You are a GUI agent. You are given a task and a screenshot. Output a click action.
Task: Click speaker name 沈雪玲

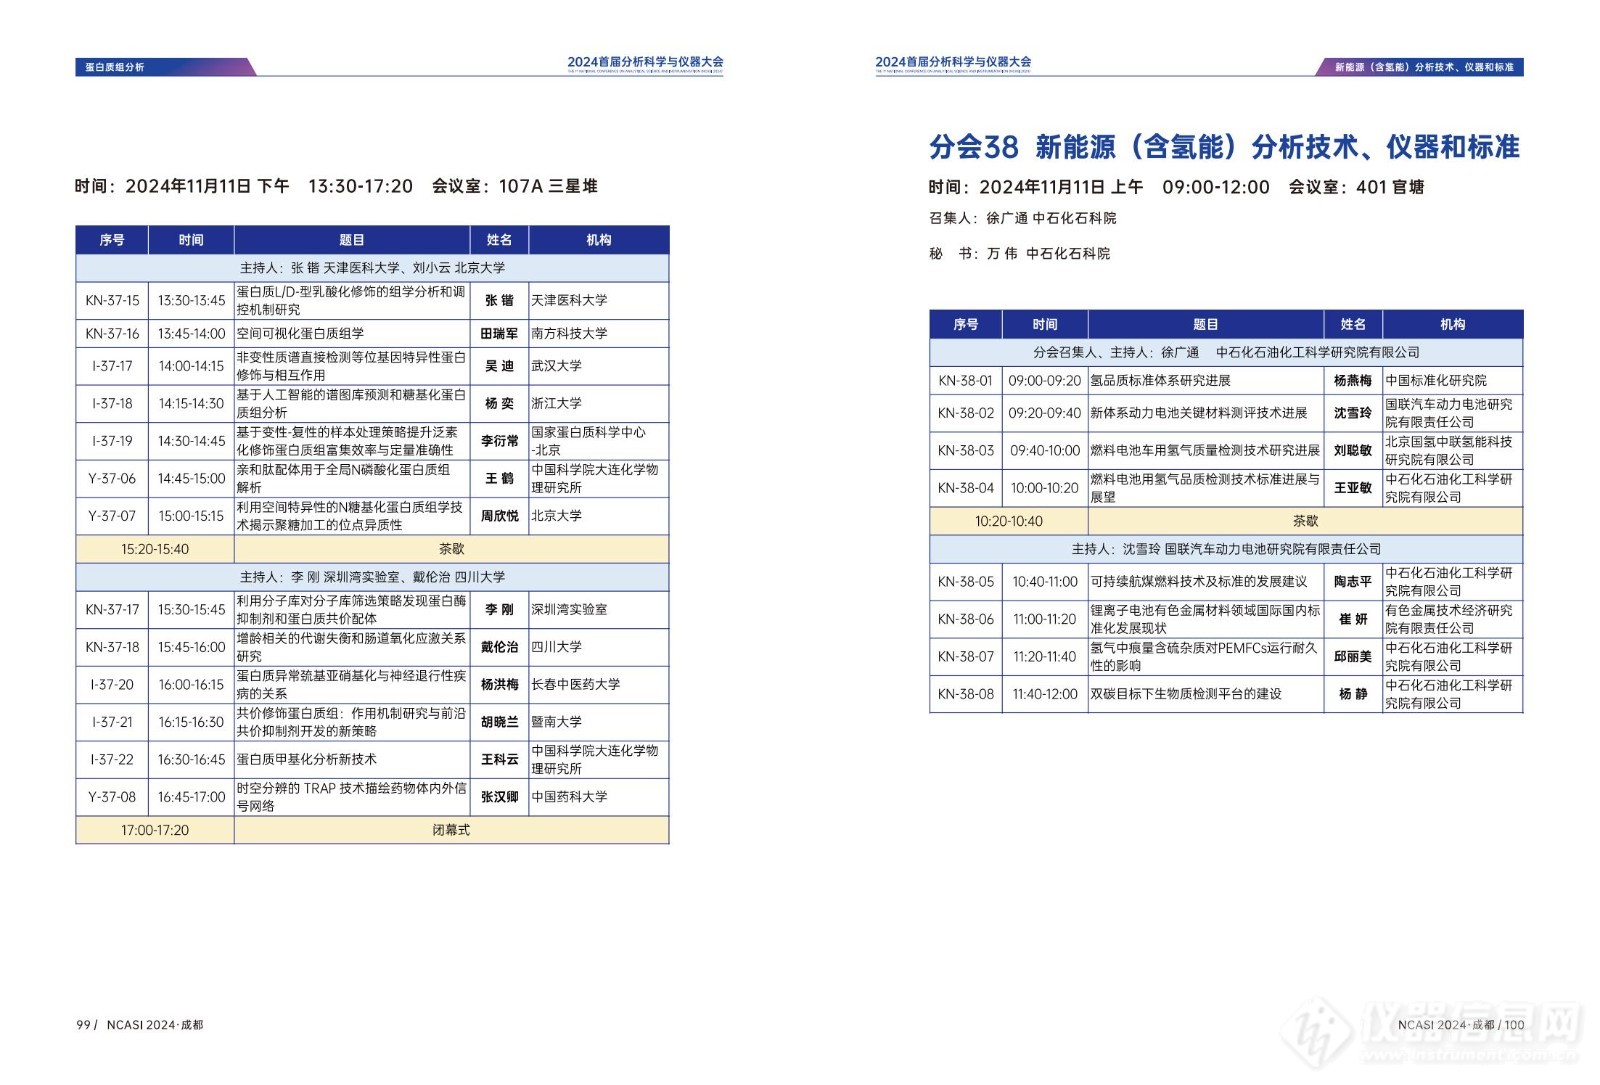pos(1353,413)
